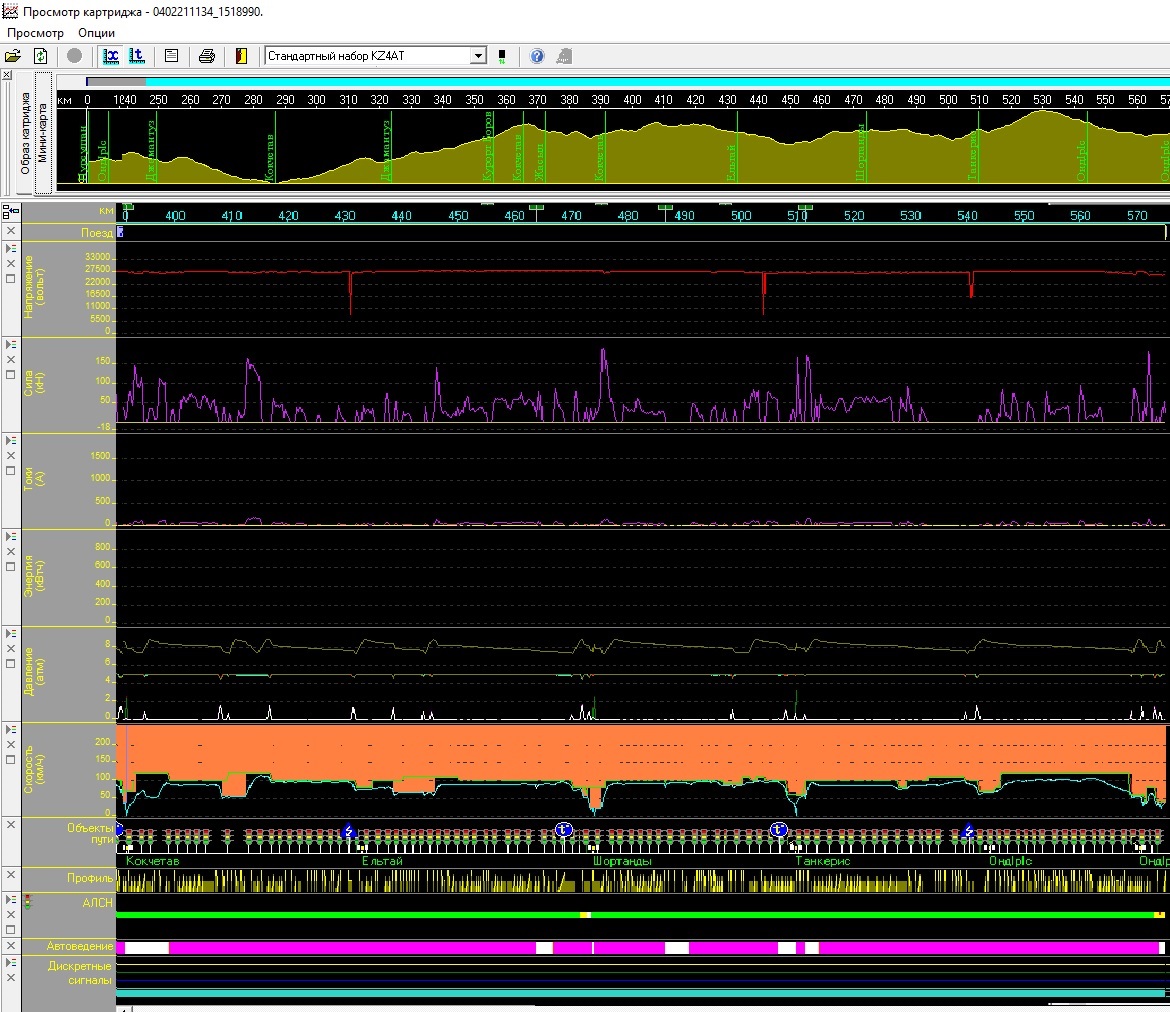The width and height of the screenshot is (1170, 1012).
Task: Toggle the checkbox in Скорость panel
Action: coord(10,759)
